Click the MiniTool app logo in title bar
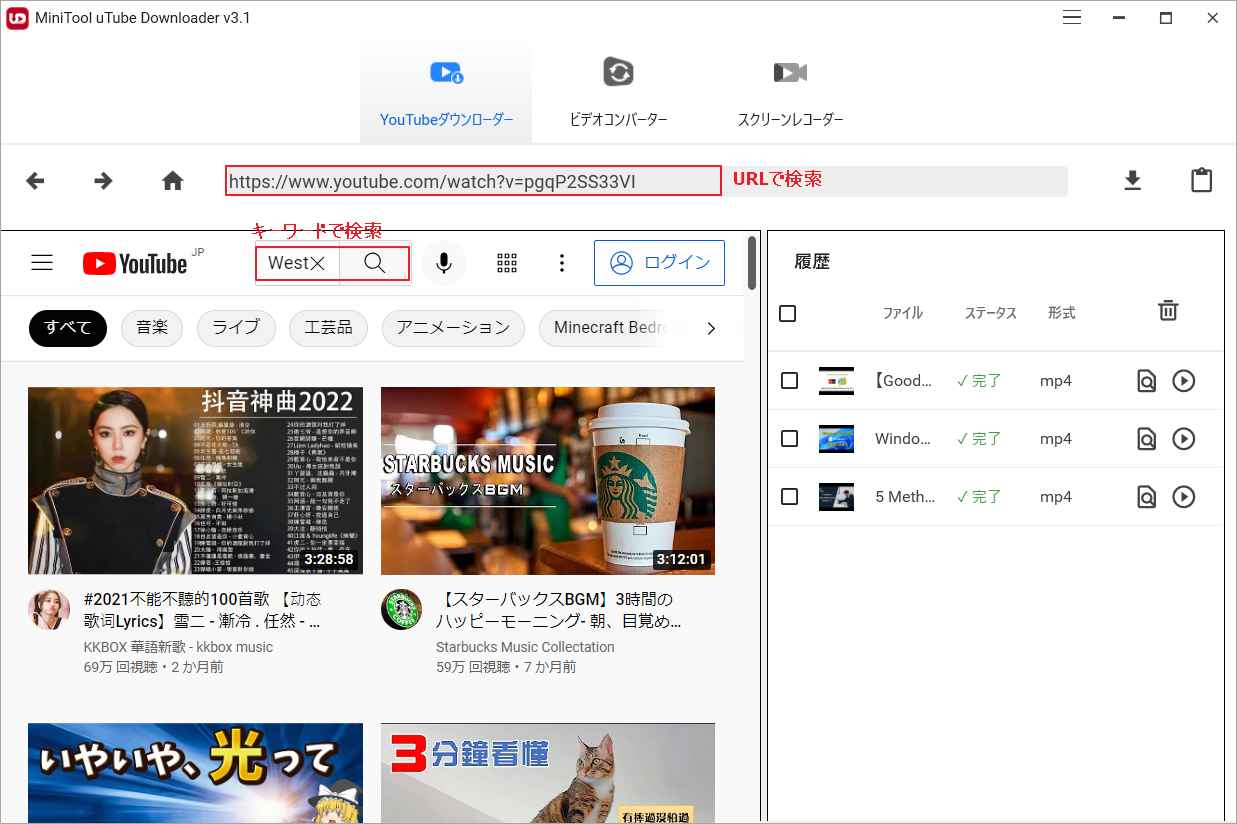1237x824 pixels. click(x=16, y=18)
